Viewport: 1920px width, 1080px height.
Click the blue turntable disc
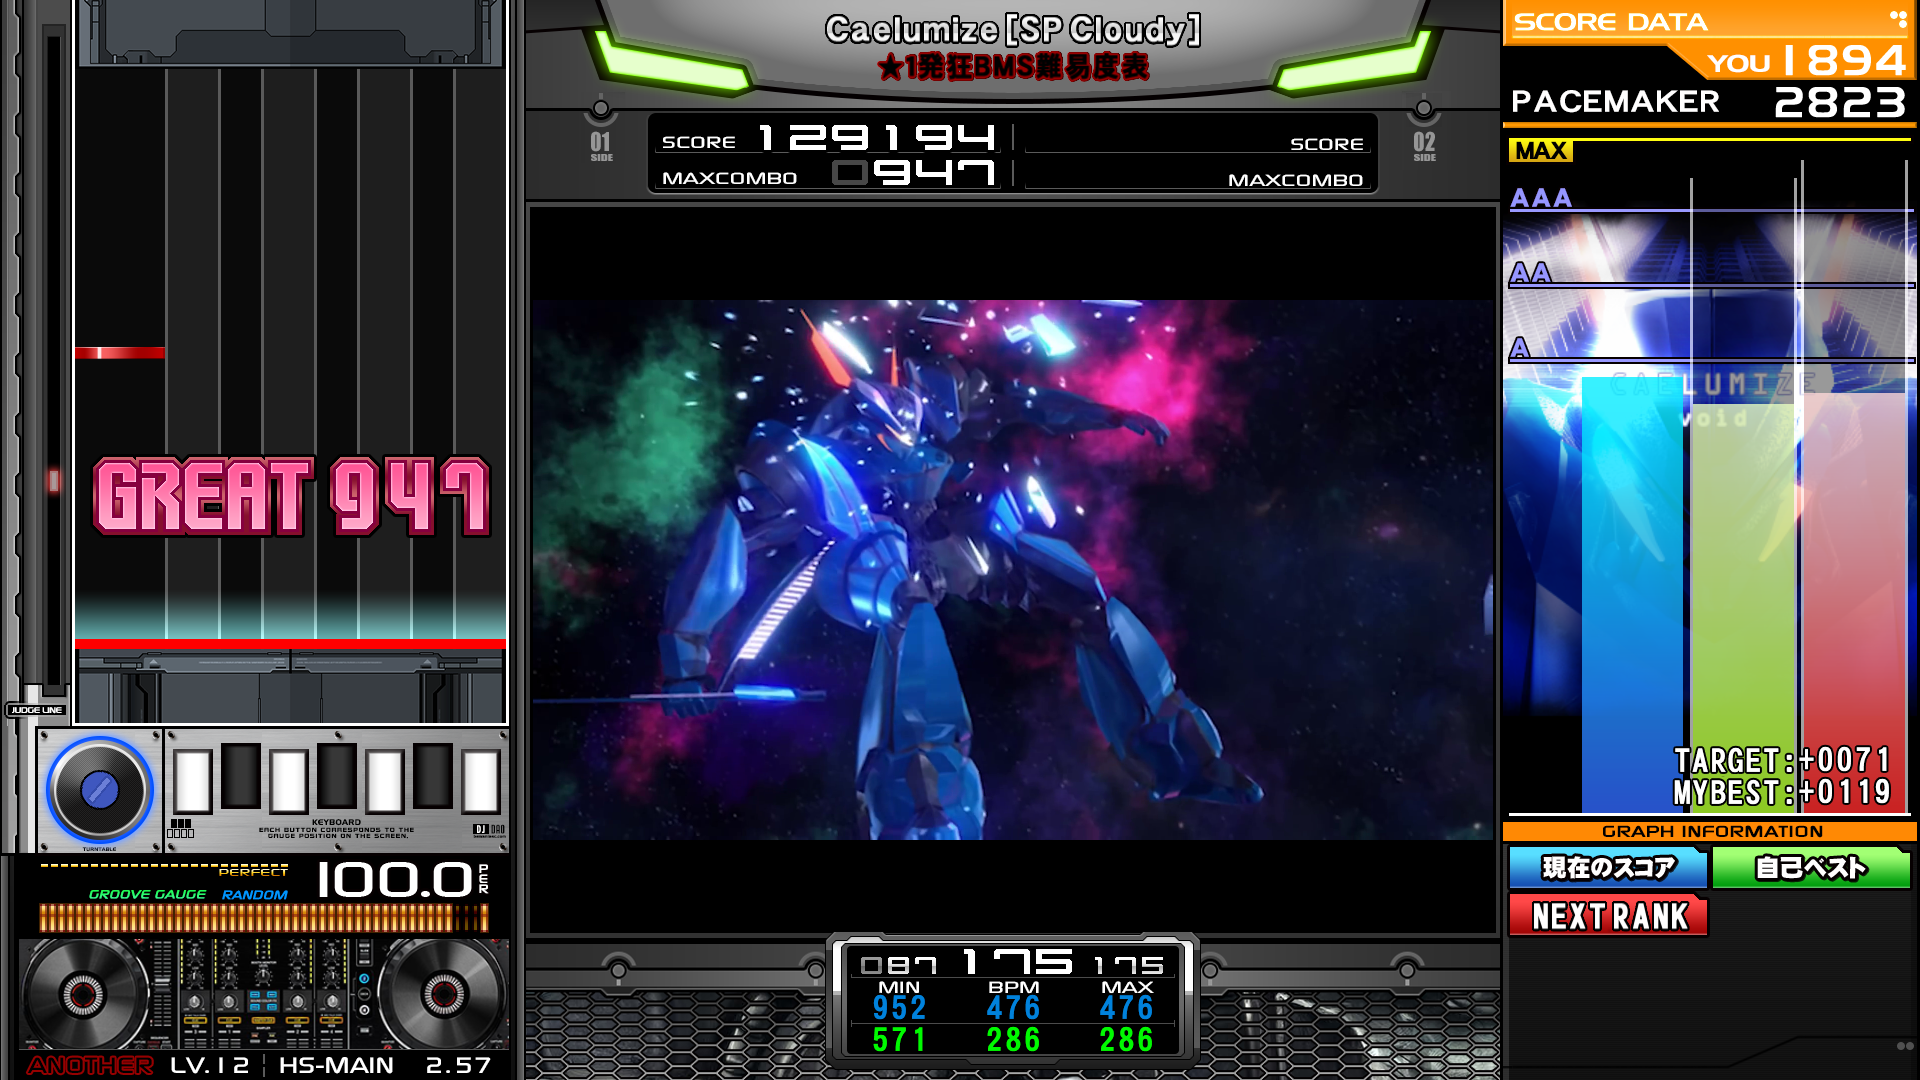click(99, 790)
